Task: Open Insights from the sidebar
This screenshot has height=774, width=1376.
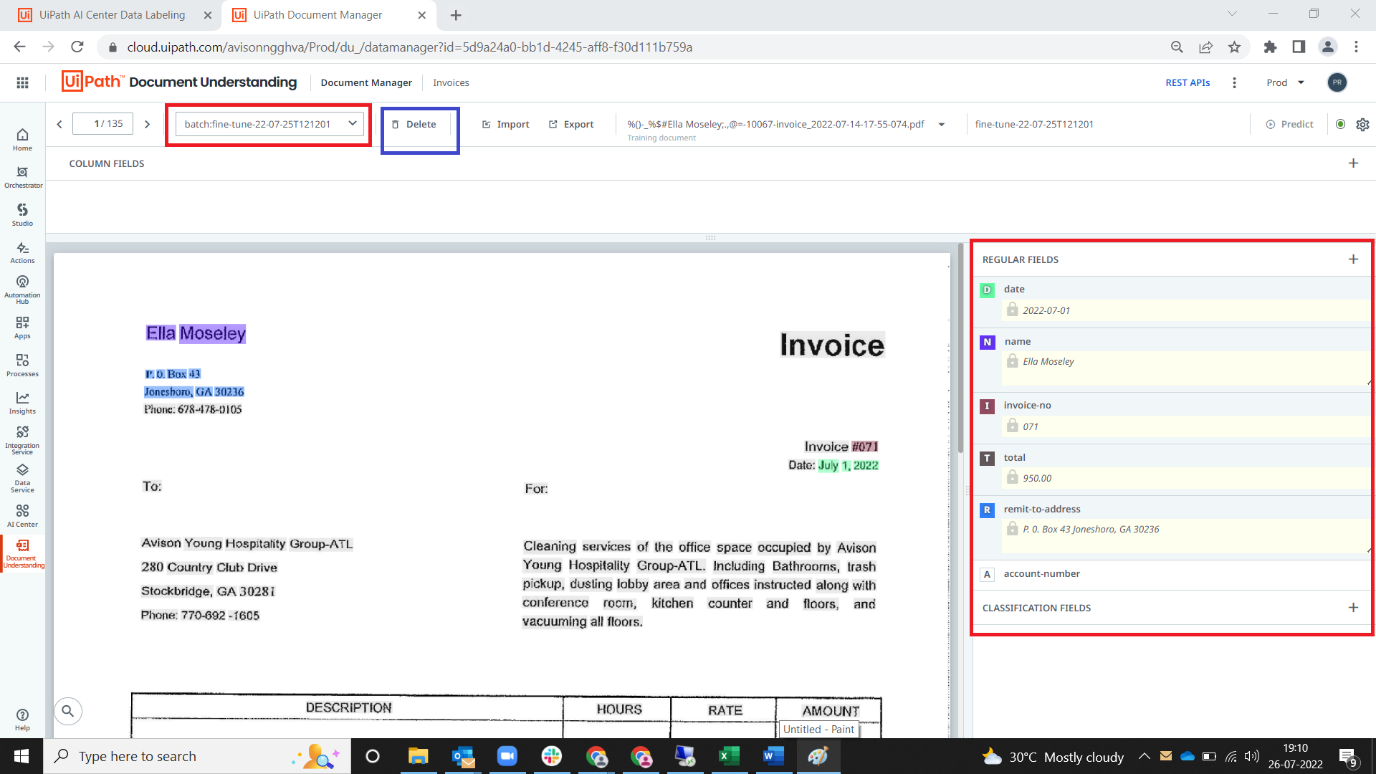Action: pyautogui.click(x=22, y=403)
